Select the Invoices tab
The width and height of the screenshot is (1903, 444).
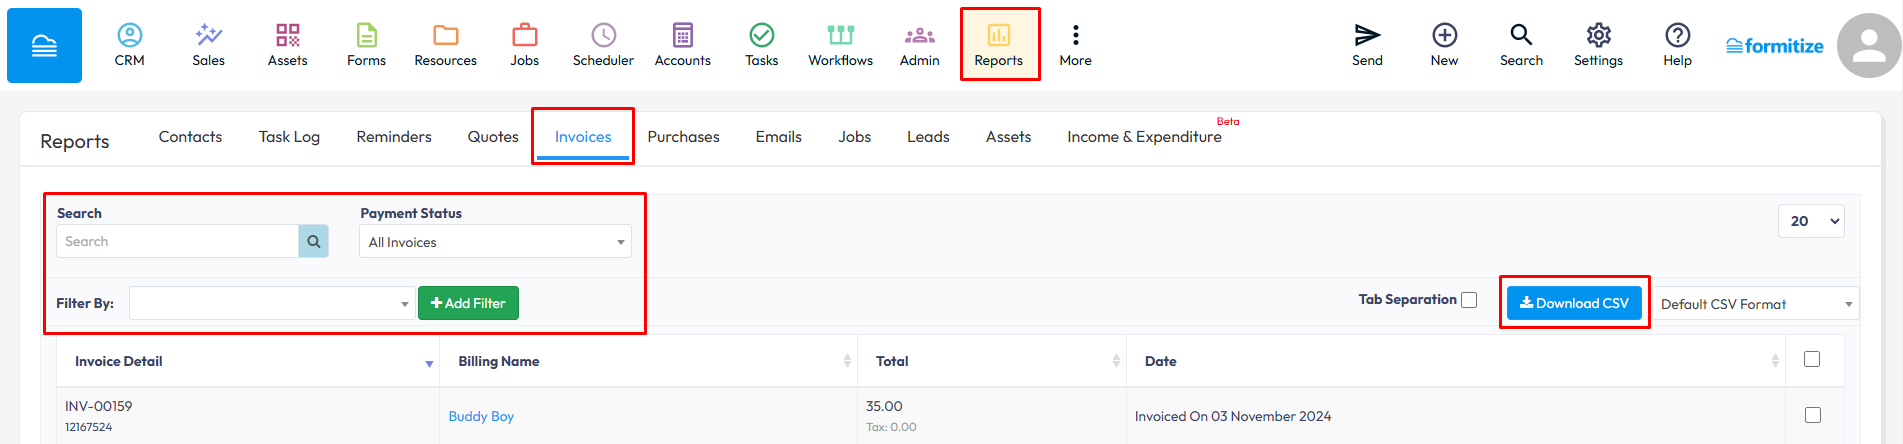[x=583, y=137]
